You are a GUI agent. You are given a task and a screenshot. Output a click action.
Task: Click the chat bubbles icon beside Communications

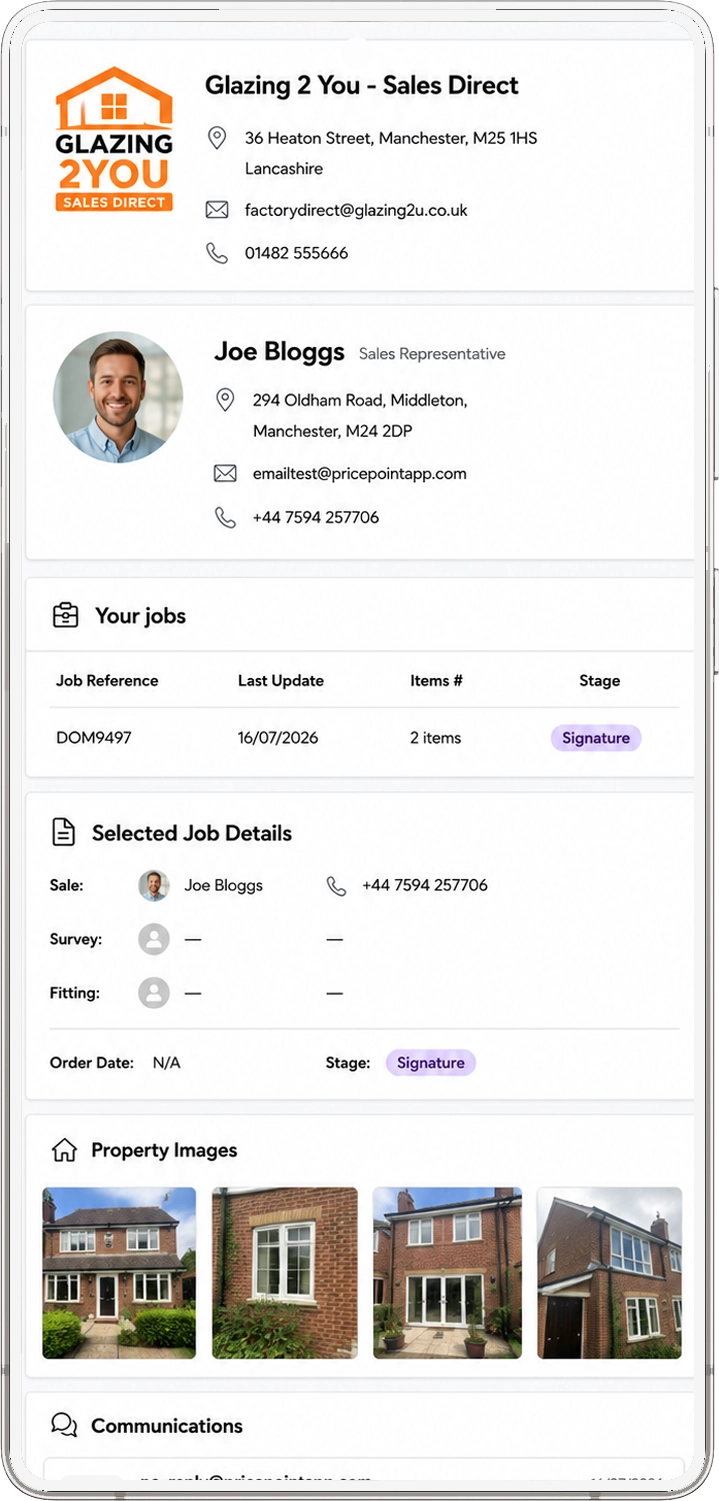tap(64, 1425)
